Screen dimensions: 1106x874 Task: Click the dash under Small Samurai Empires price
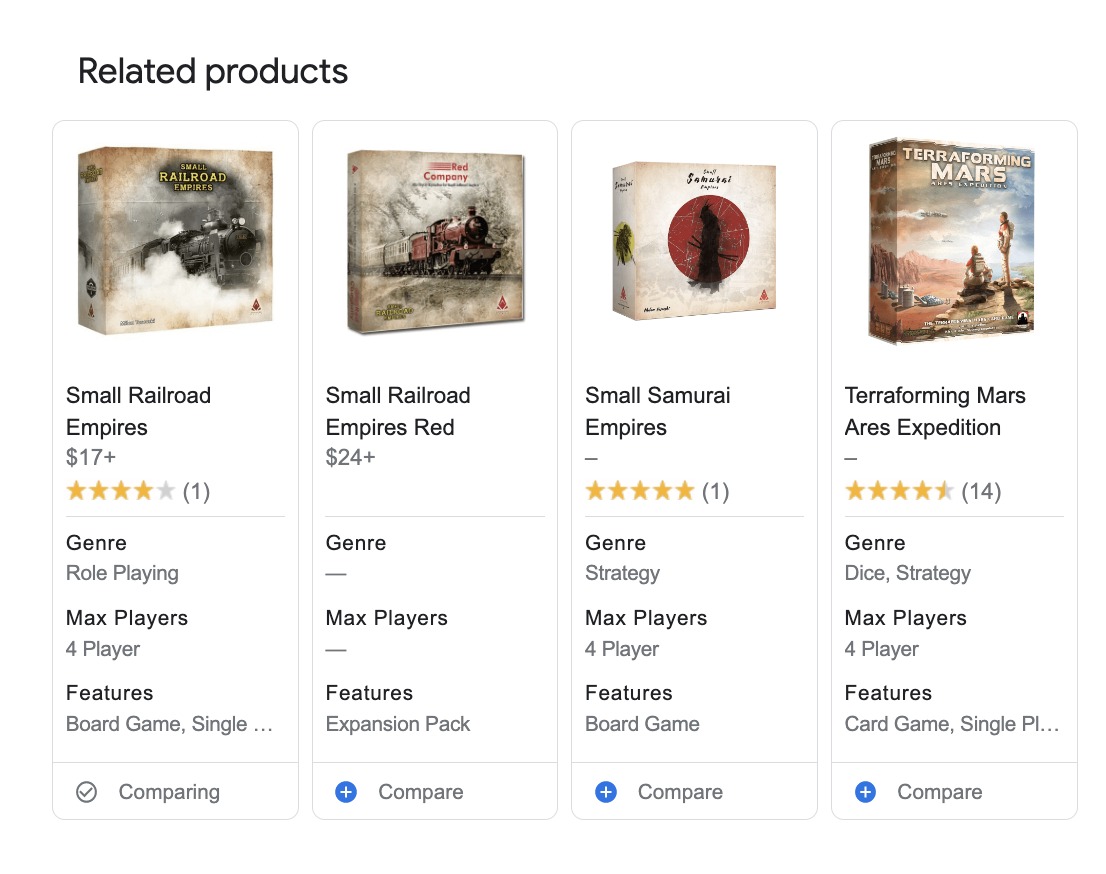[589, 458]
